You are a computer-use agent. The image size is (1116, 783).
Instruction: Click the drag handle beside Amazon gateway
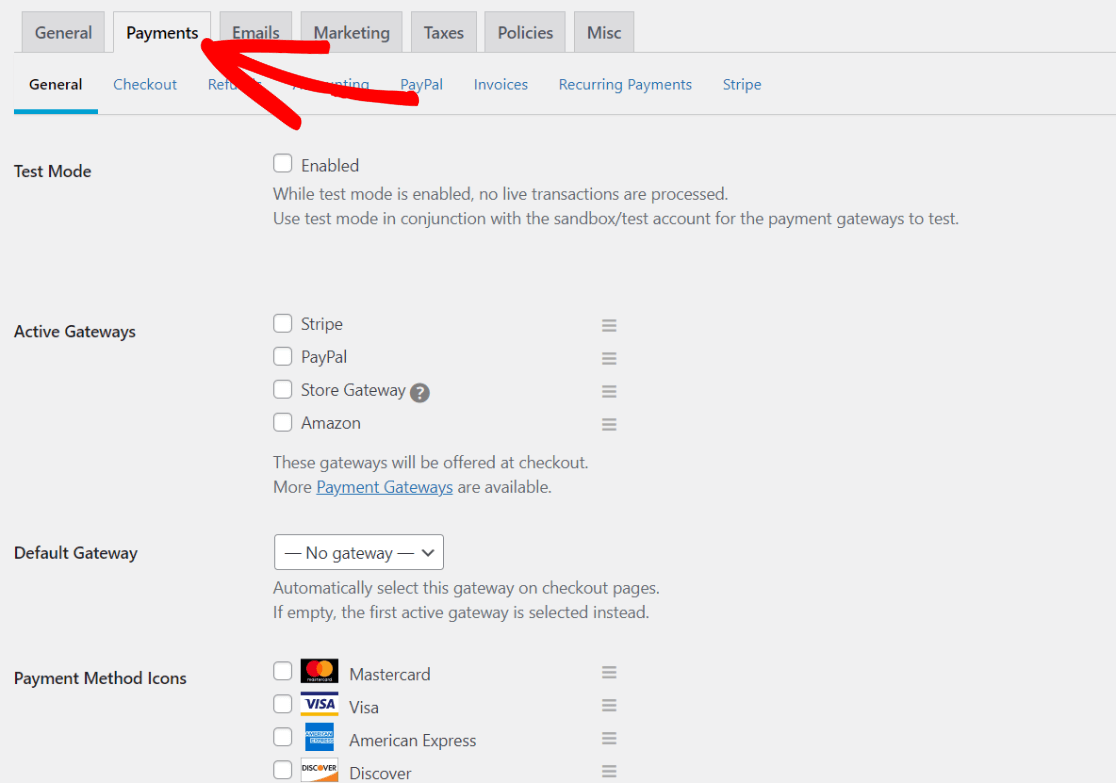609,424
